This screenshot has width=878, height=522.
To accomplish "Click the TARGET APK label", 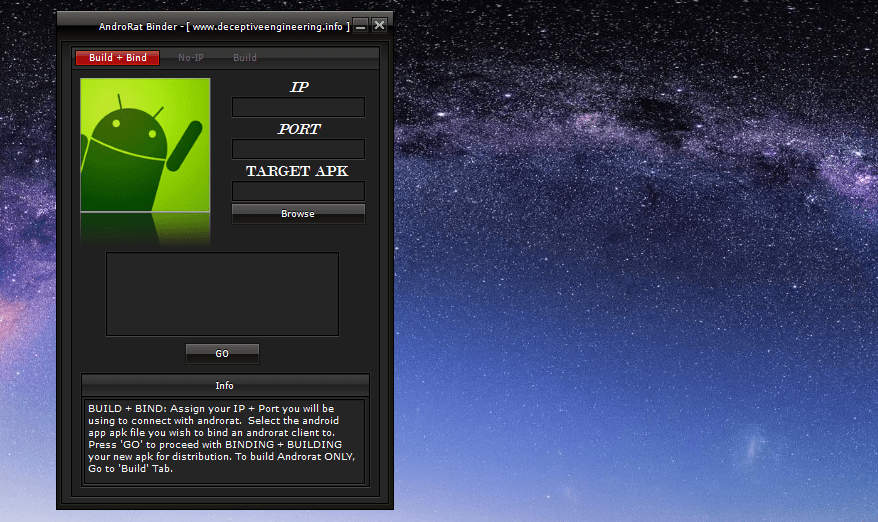I will point(297,171).
